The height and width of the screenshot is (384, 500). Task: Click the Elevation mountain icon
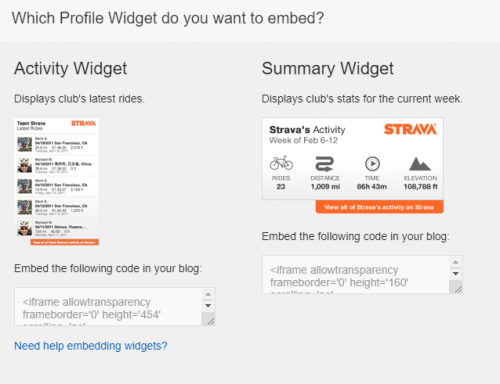420,164
